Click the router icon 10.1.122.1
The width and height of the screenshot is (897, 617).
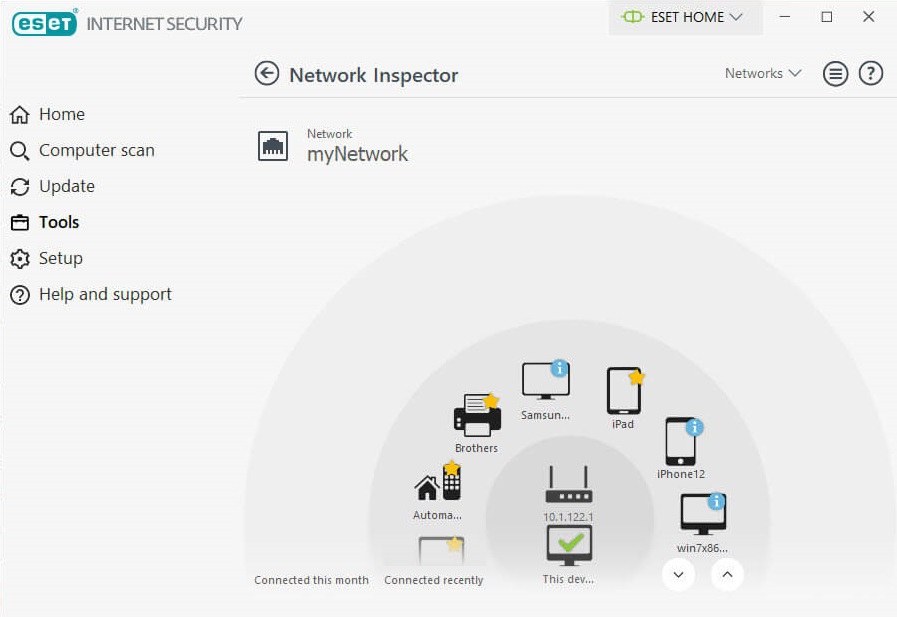pos(569,485)
